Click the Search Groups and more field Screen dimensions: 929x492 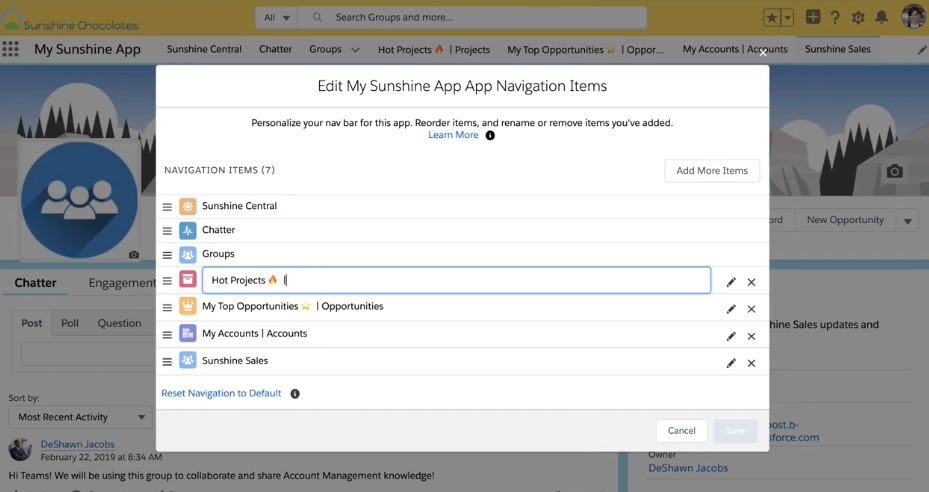point(472,18)
